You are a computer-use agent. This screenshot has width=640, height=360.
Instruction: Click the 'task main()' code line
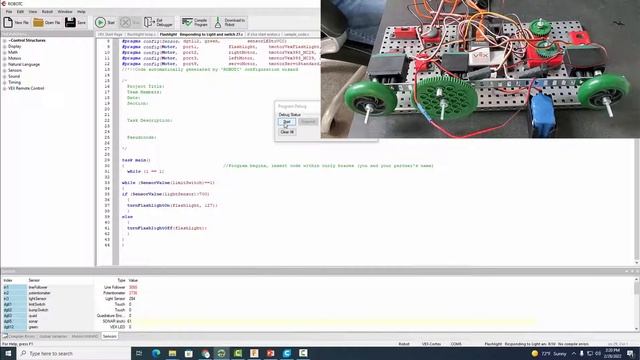(136, 160)
